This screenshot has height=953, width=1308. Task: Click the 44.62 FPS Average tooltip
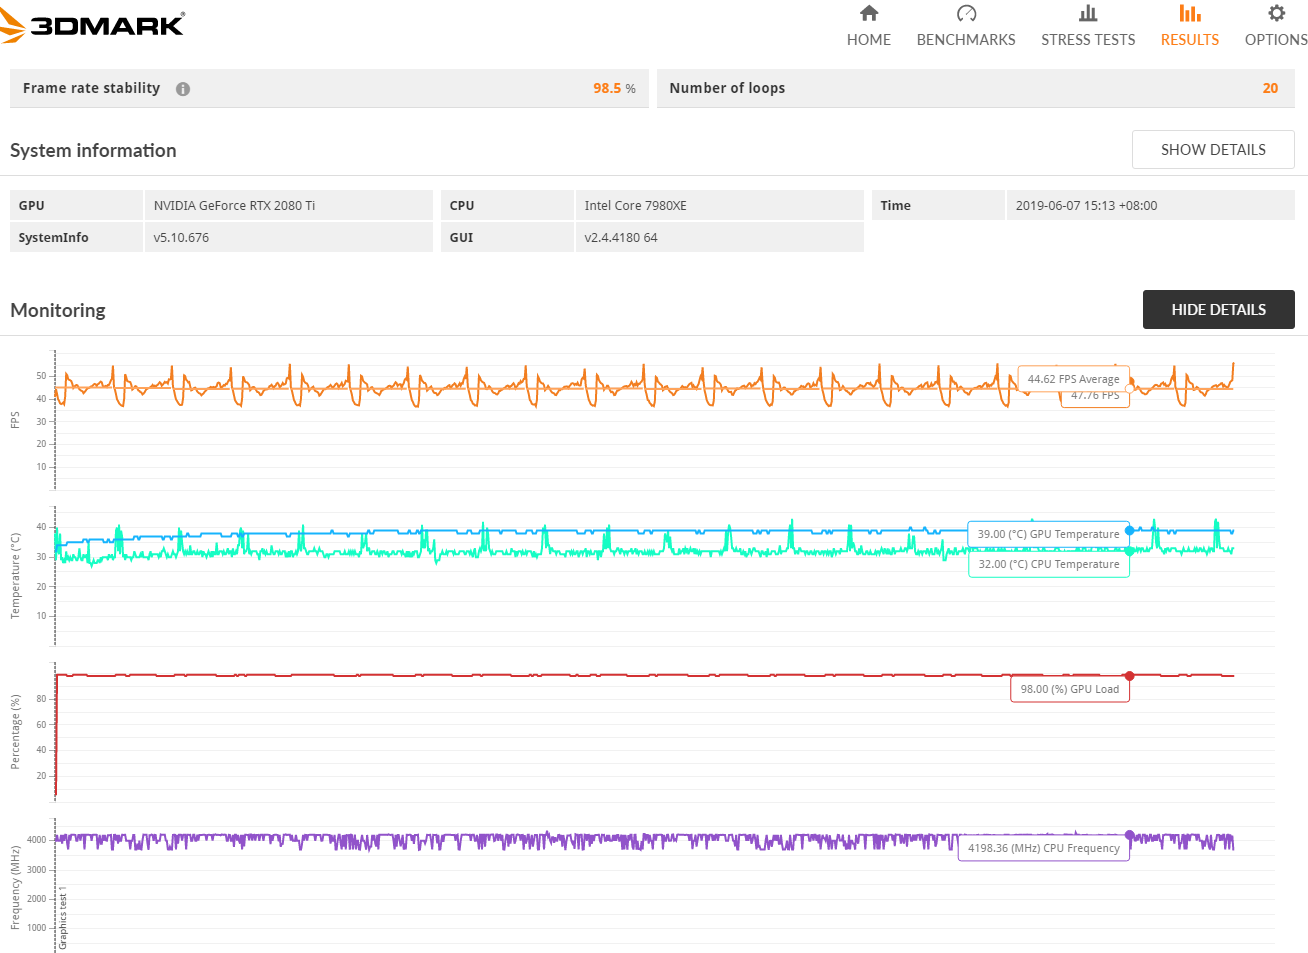tap(1074, 379)
